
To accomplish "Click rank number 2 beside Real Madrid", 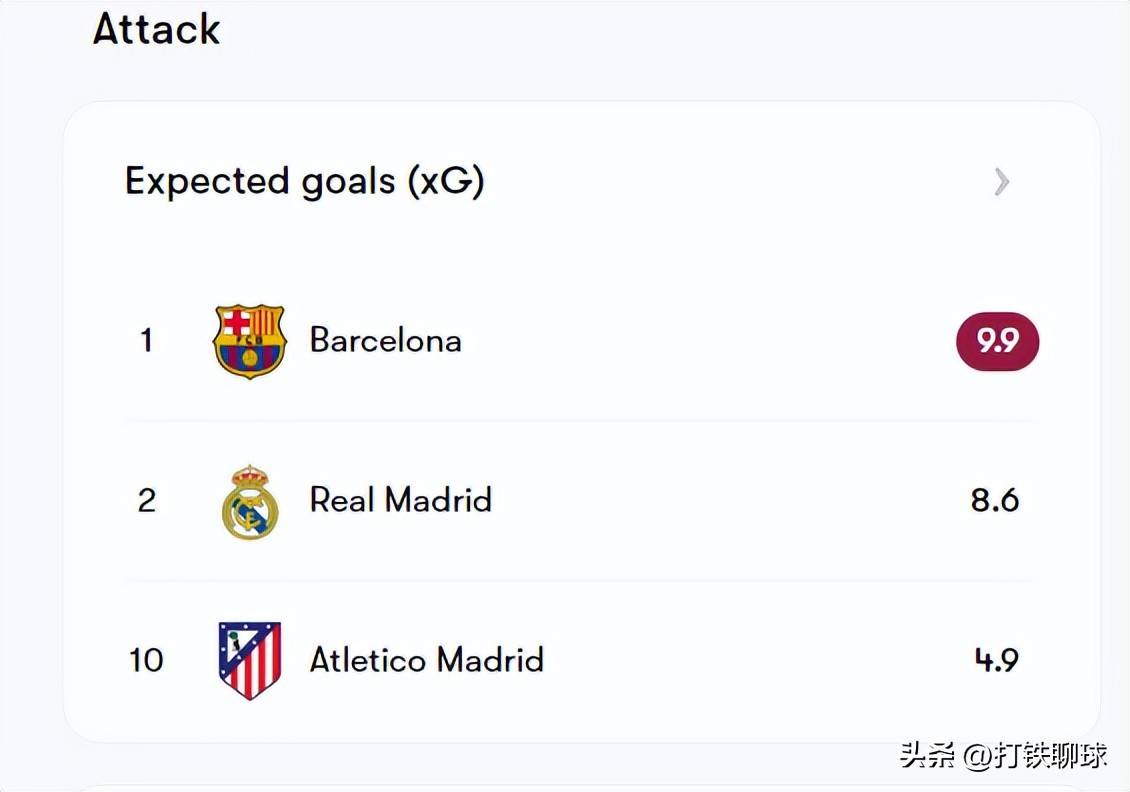I will pos(146,500).
